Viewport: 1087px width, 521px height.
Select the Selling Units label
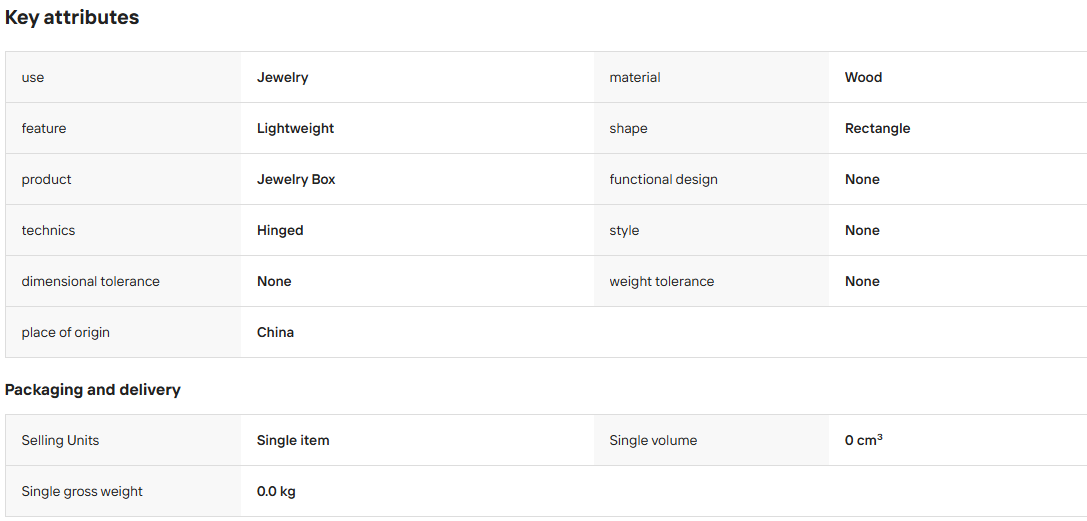click(x=60, y=441)
